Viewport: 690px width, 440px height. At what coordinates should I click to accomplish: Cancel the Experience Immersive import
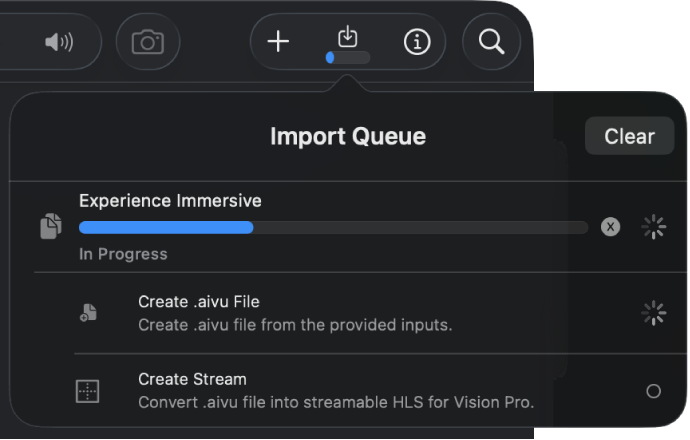pyautogui.click(x=610, y=227)
